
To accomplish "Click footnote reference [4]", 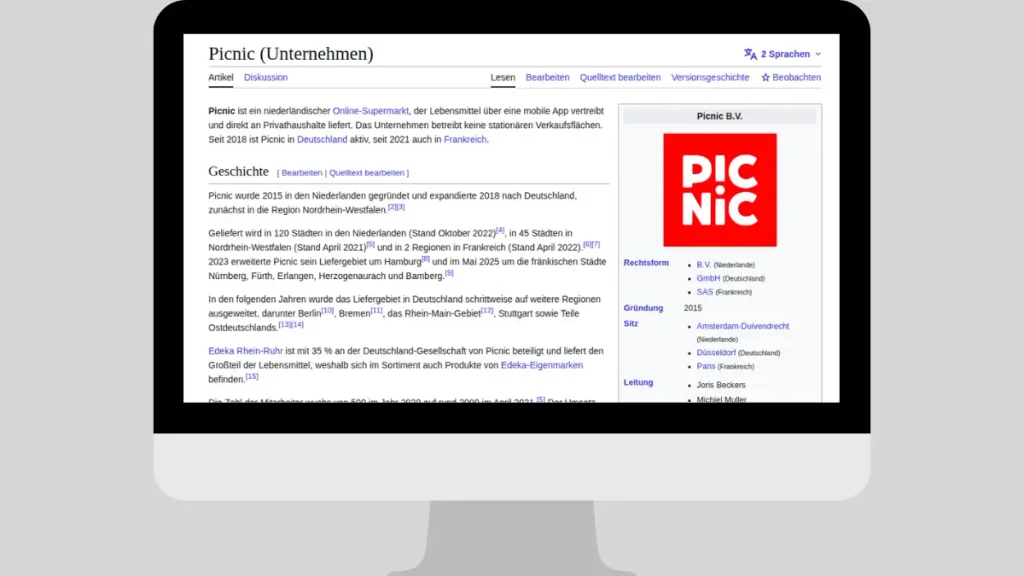I will click(x=500, y=230).
